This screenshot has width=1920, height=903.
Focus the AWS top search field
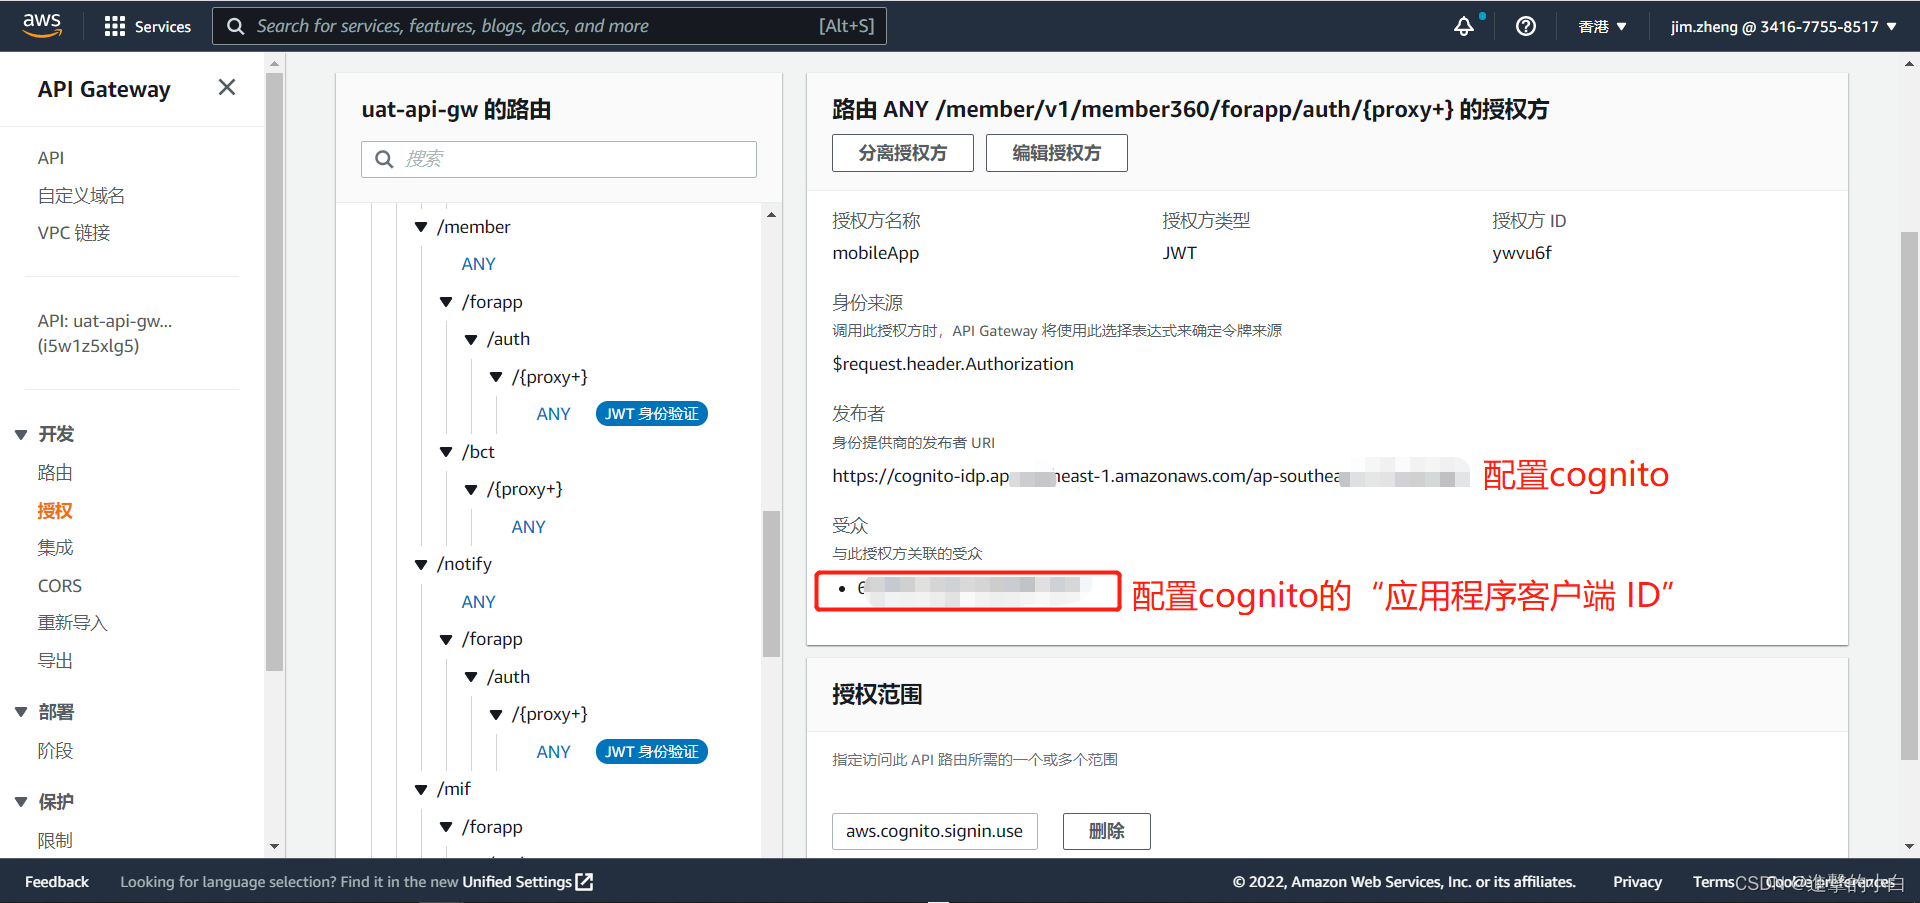[x=549, y=26]
